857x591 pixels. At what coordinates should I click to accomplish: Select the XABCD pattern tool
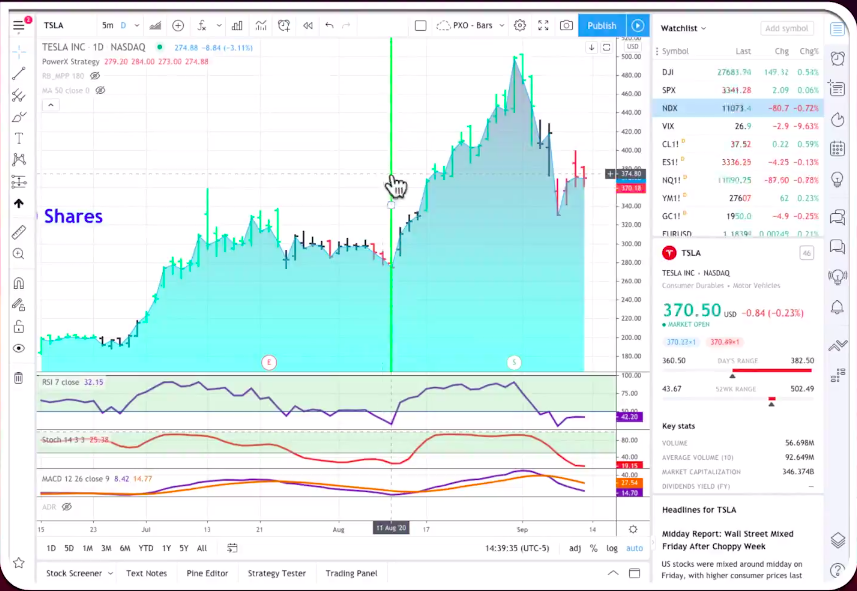(x=19, y=160)
